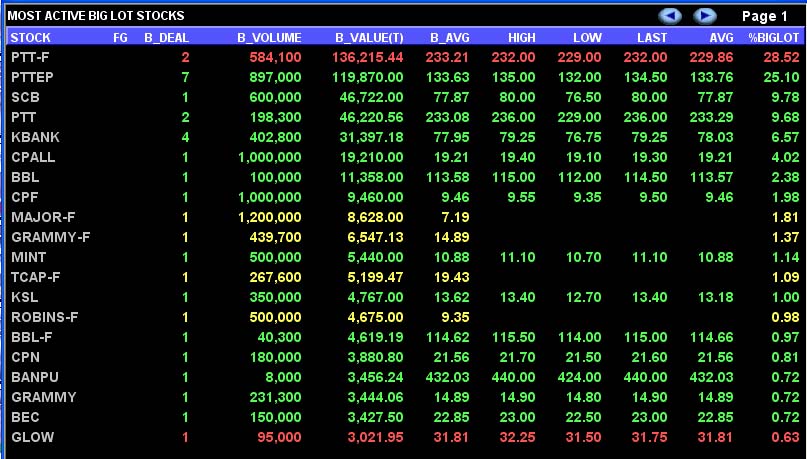Image resolution: width=807 pixels, height=459 pixels.
Task: Select the MAJOR-F stock symbol
Action: (x=43, y=217)
